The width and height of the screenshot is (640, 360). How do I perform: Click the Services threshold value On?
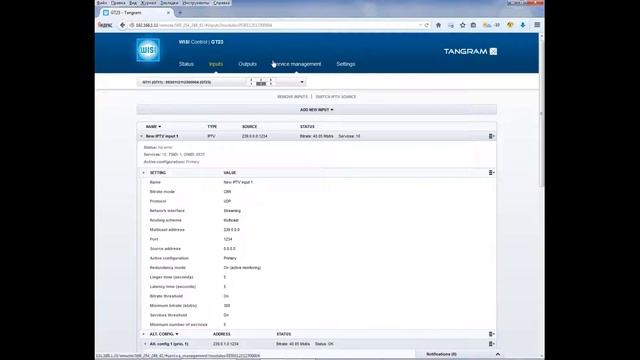coord(226,315)
